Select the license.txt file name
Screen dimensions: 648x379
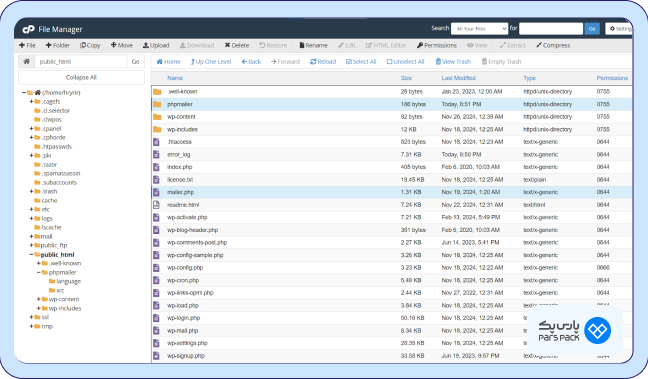[180, 180]
